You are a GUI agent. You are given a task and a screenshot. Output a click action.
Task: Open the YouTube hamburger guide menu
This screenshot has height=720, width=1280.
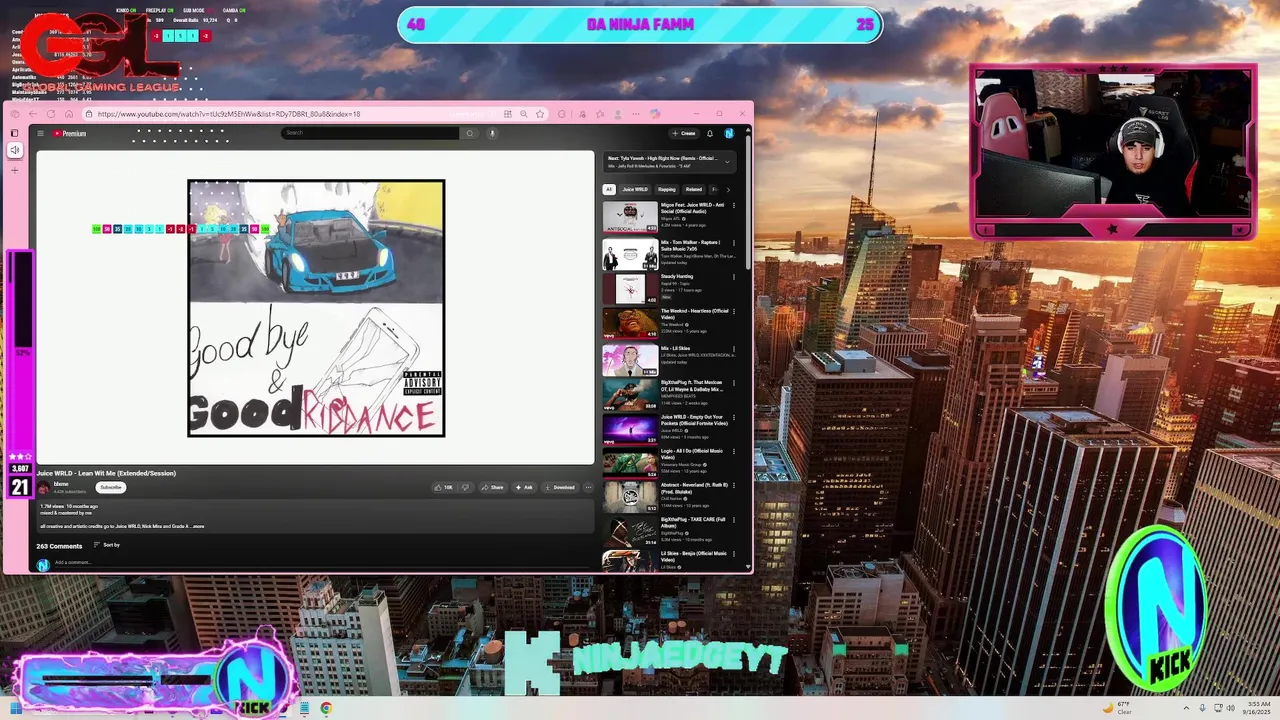[41, 133]
